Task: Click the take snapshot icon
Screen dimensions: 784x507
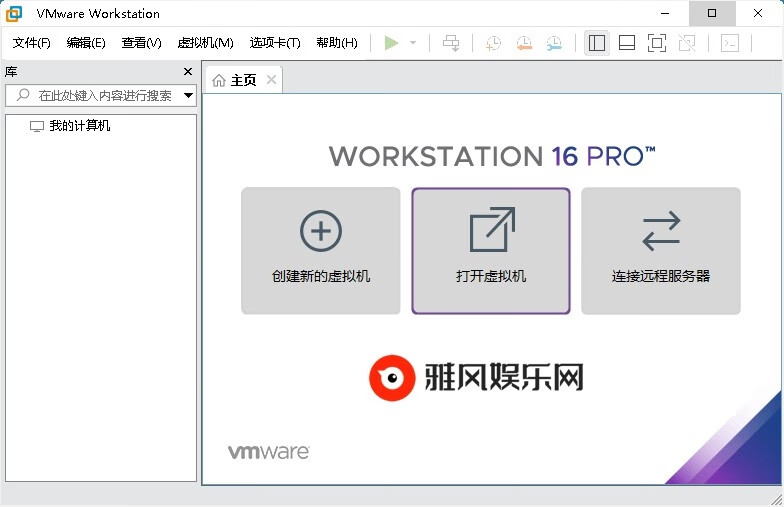Action: pyautogui.click(x=493, y=43)
